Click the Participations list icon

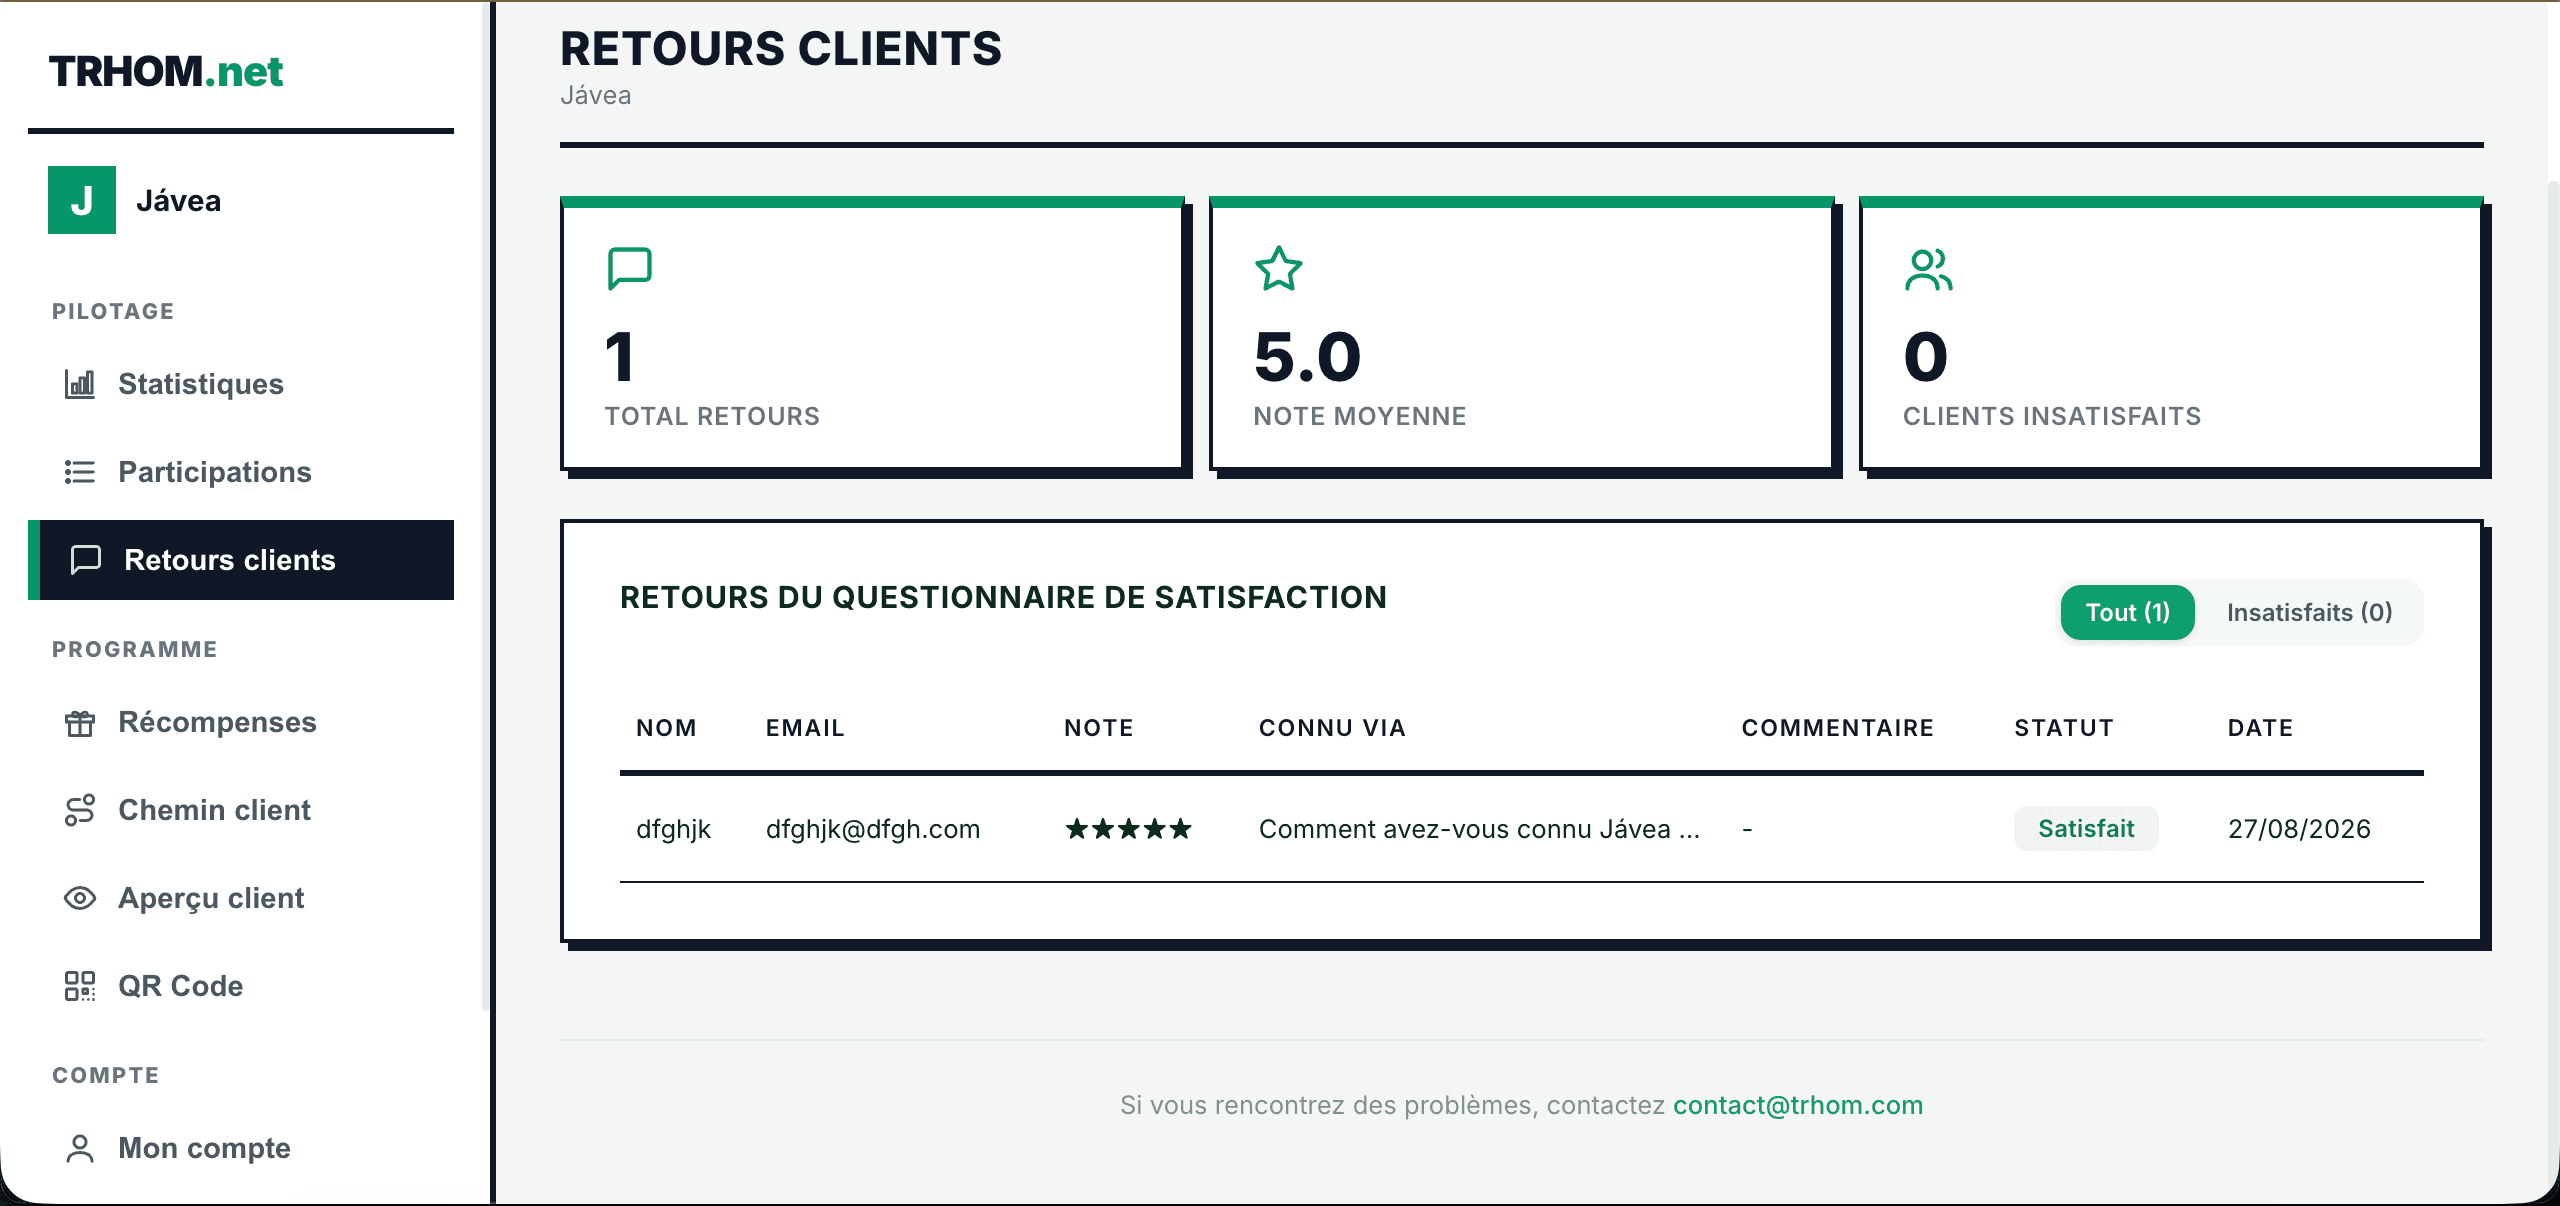point(80,472)
